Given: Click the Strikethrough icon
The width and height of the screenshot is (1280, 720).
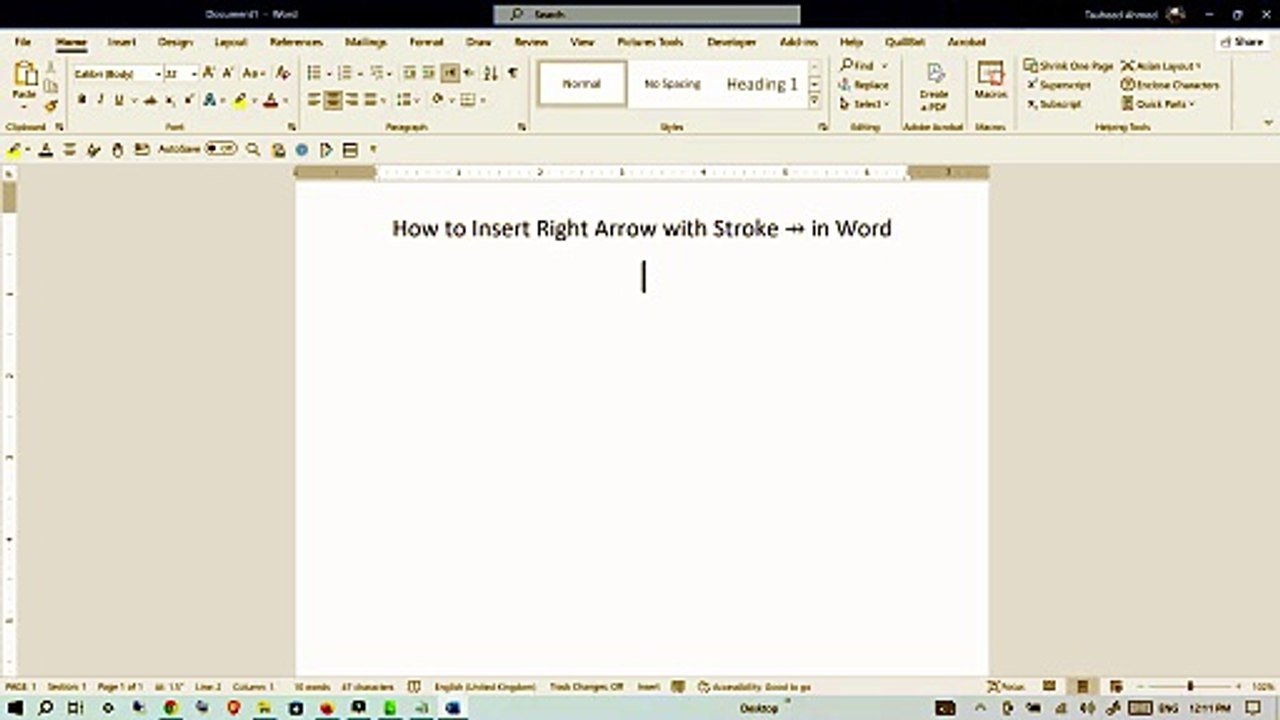Looking at the screenshot, I should [151, 100].
